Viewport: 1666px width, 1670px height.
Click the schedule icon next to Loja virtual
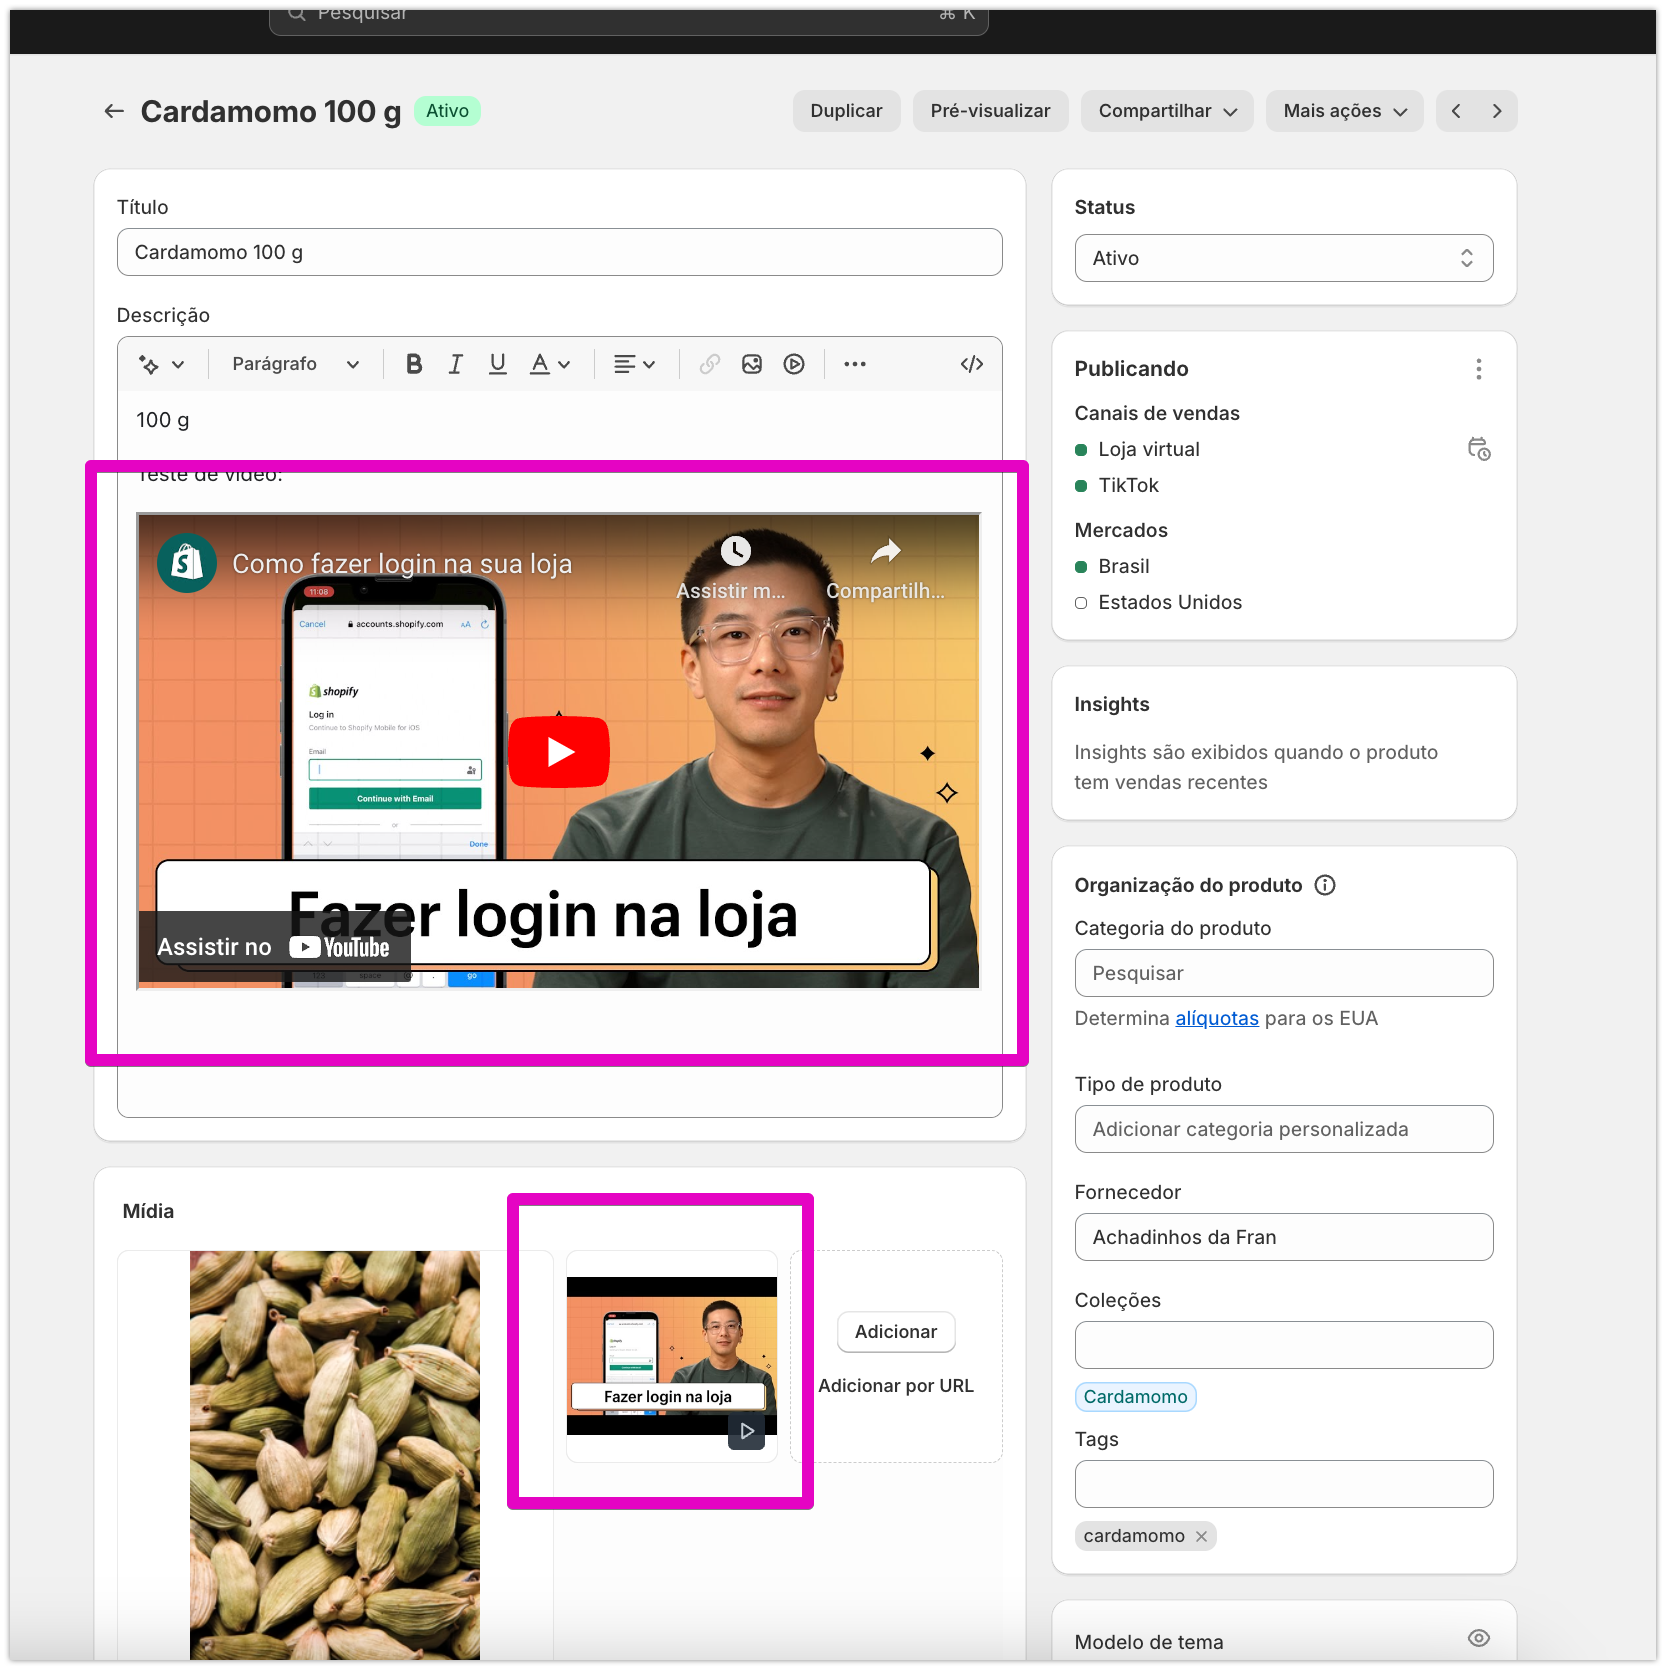pos(1478,449)
